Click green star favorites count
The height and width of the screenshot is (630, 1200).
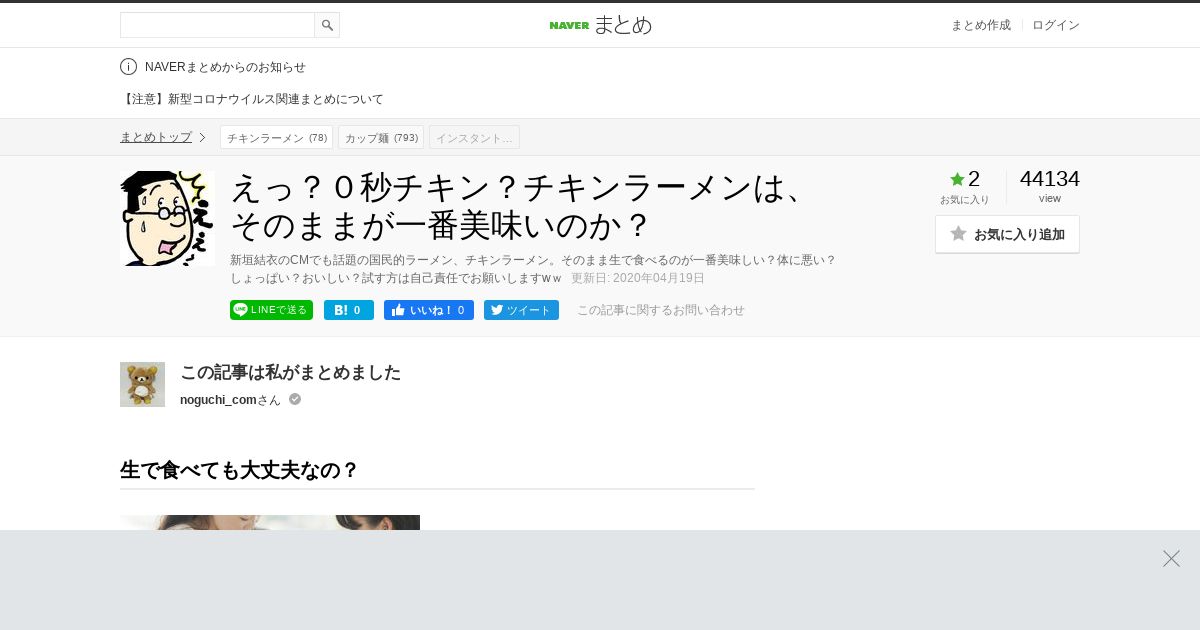pyautogui.click(x=965, y=179)
